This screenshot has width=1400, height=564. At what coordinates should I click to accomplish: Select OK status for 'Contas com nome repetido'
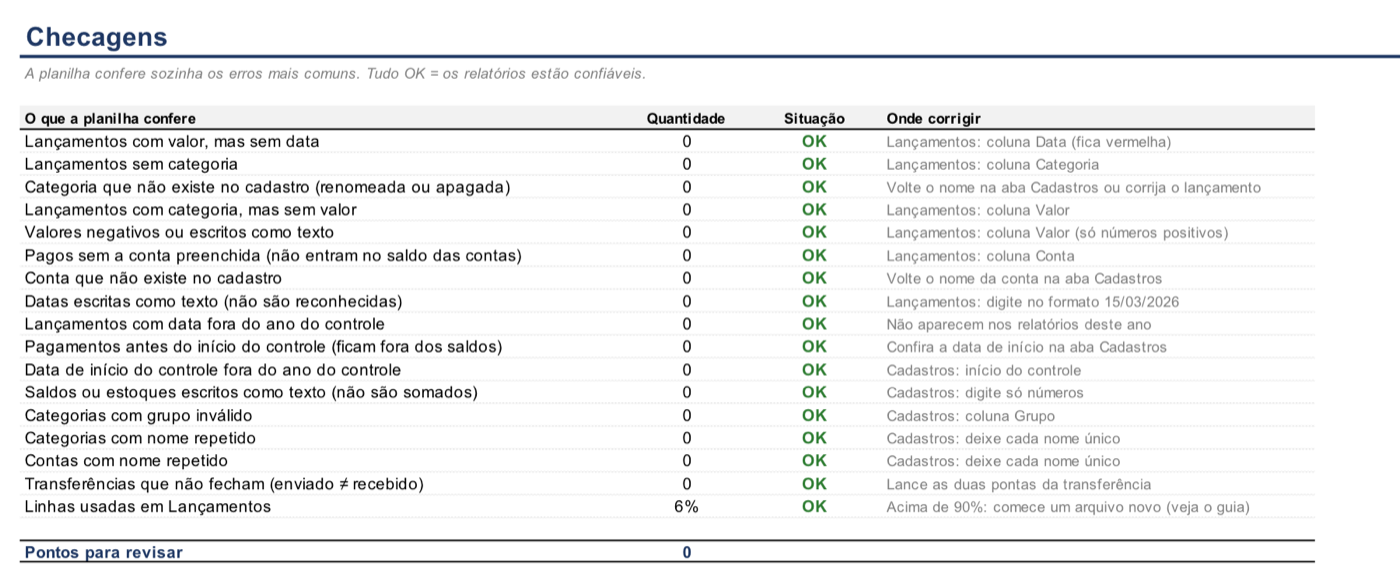(x=814, y=461)
